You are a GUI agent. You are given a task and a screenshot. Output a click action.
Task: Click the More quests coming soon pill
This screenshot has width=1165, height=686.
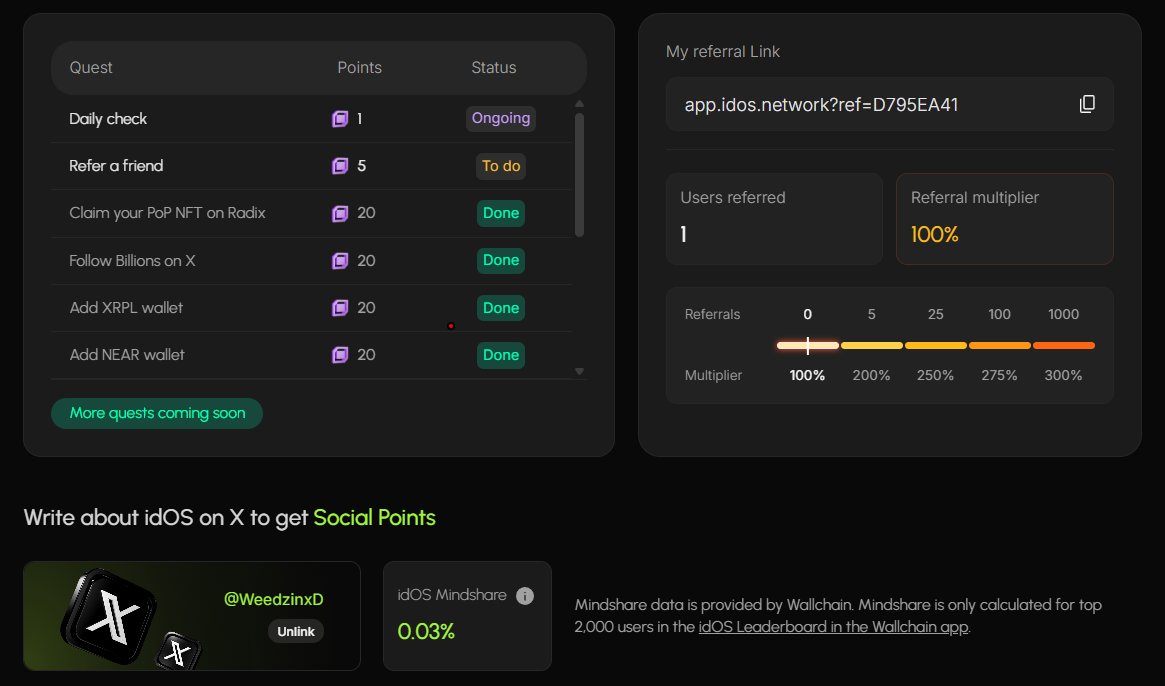157,413
